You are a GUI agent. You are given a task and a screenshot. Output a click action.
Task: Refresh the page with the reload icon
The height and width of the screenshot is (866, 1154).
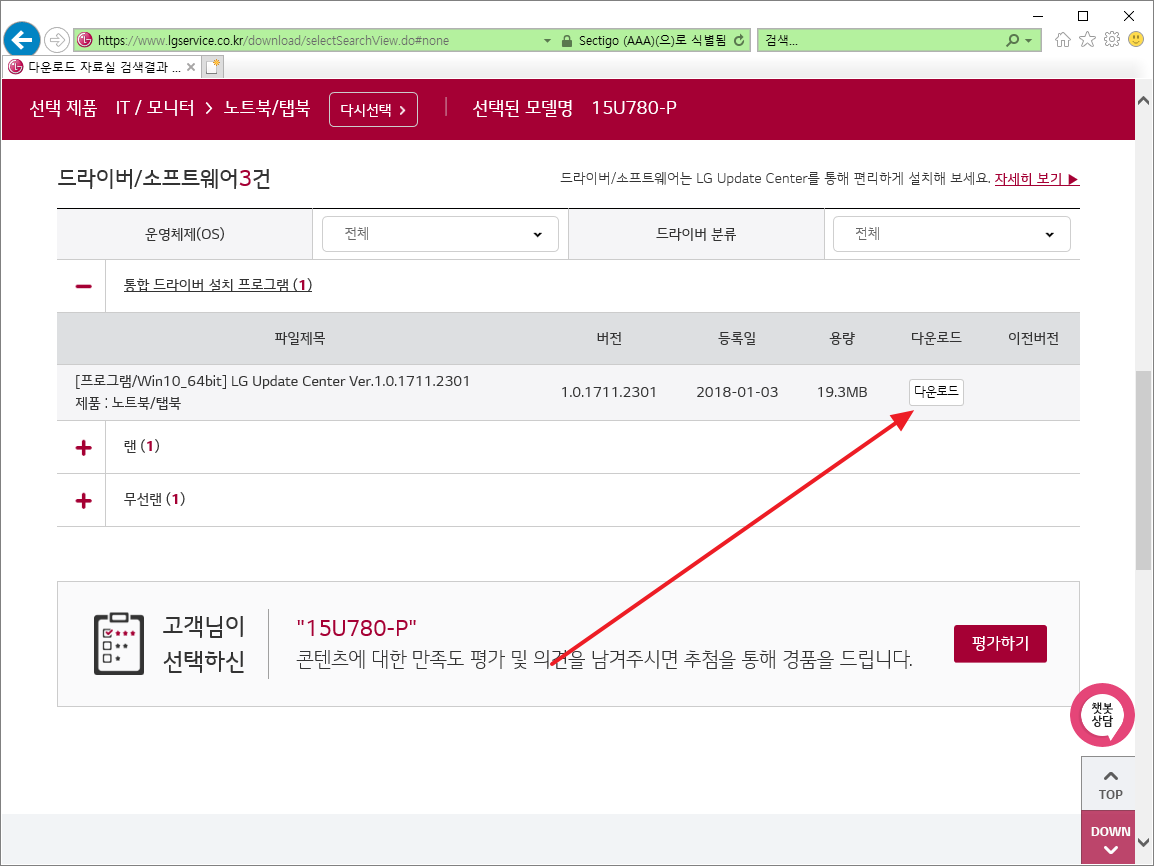point(739,40)
